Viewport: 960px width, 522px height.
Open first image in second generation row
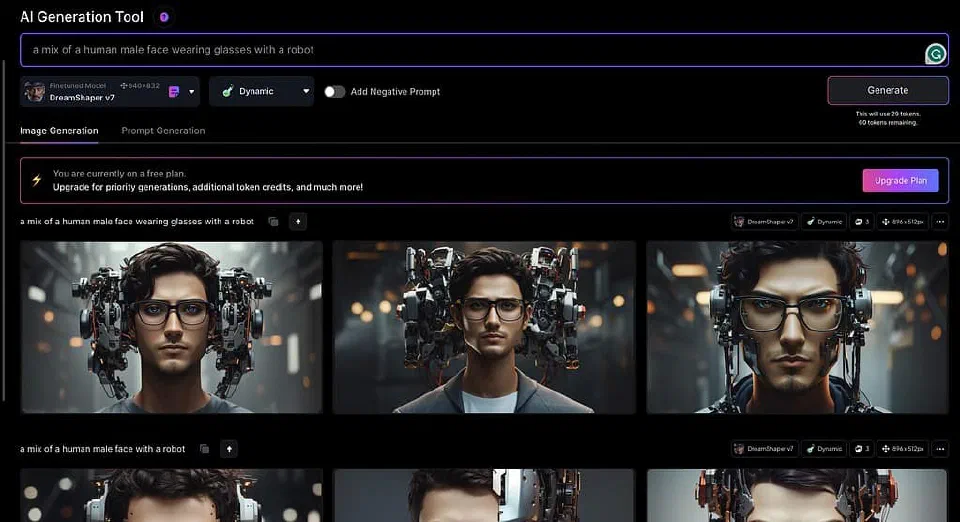click(171, 495)
